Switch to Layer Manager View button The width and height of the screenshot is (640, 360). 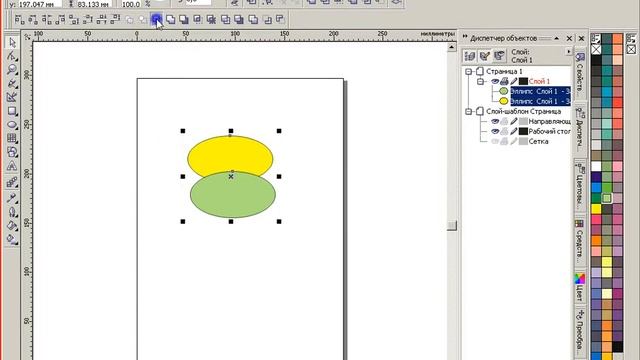(499, 56)
